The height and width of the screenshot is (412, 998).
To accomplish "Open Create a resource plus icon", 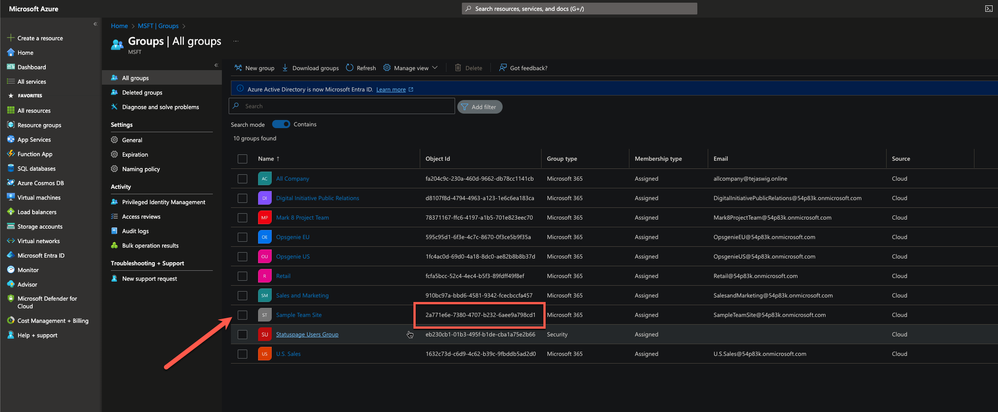I will [11, 38].
